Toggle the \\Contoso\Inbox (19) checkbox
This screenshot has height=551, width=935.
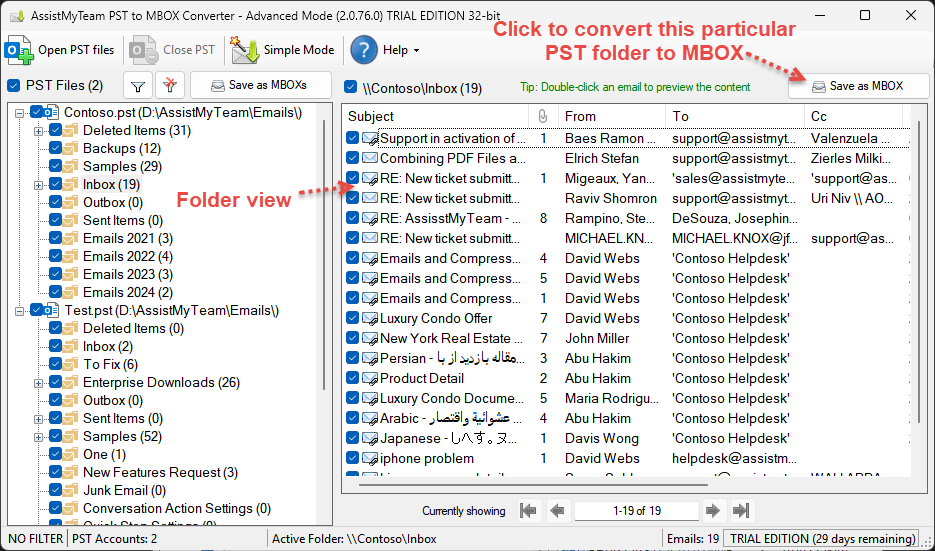pos(351,88)
